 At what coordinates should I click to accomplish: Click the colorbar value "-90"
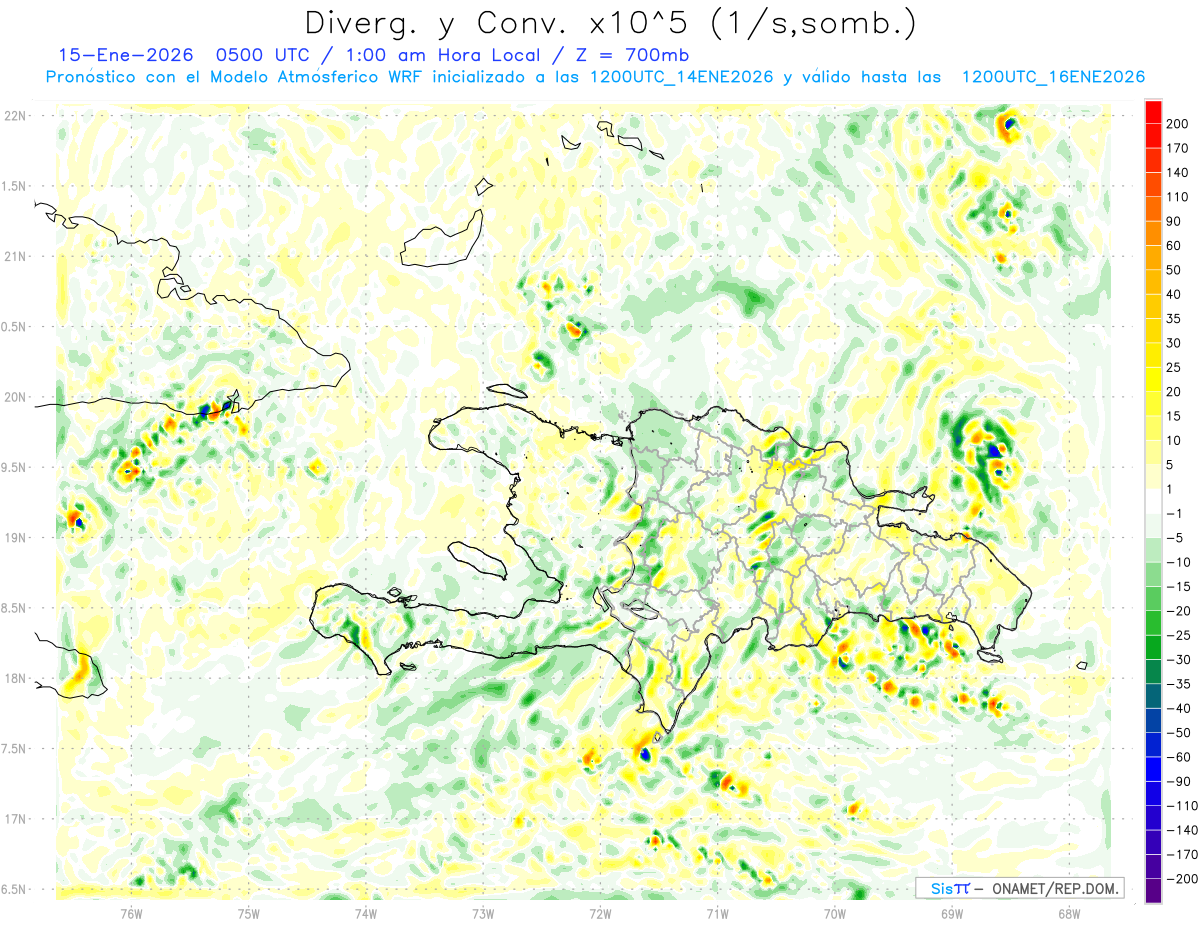[1179, 781]
